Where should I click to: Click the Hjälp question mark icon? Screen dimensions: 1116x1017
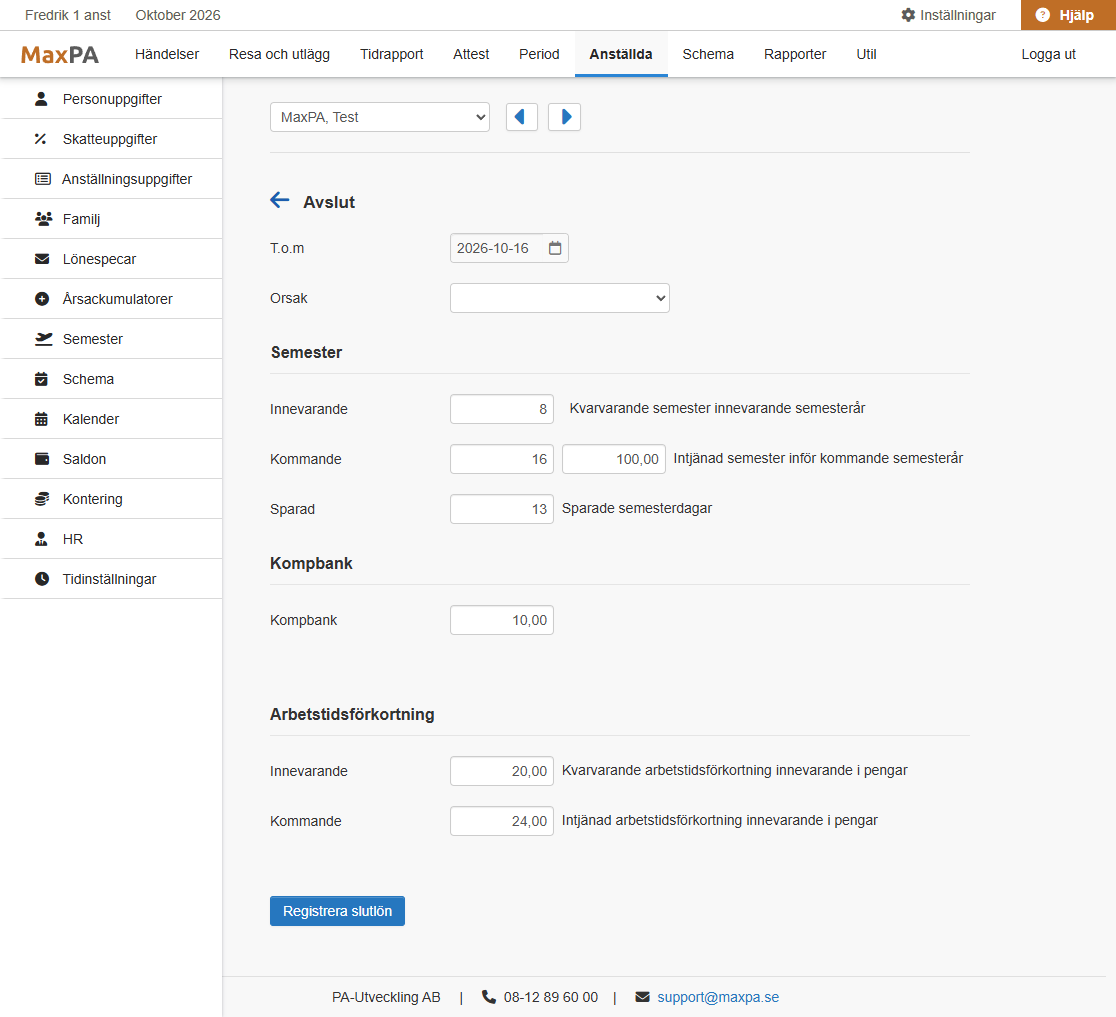(x=1043, y=15)
